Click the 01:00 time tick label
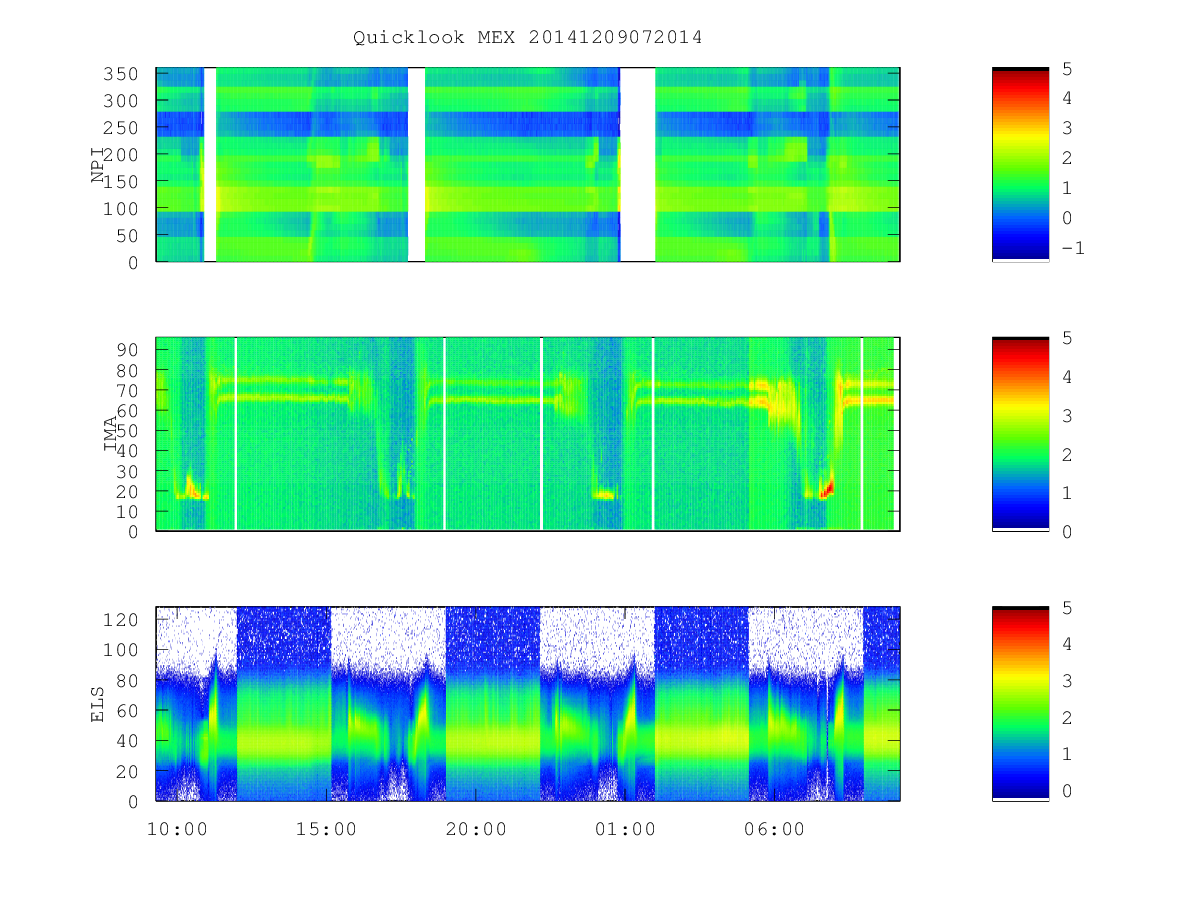The image size is (1200, 900). click(625, 829)
